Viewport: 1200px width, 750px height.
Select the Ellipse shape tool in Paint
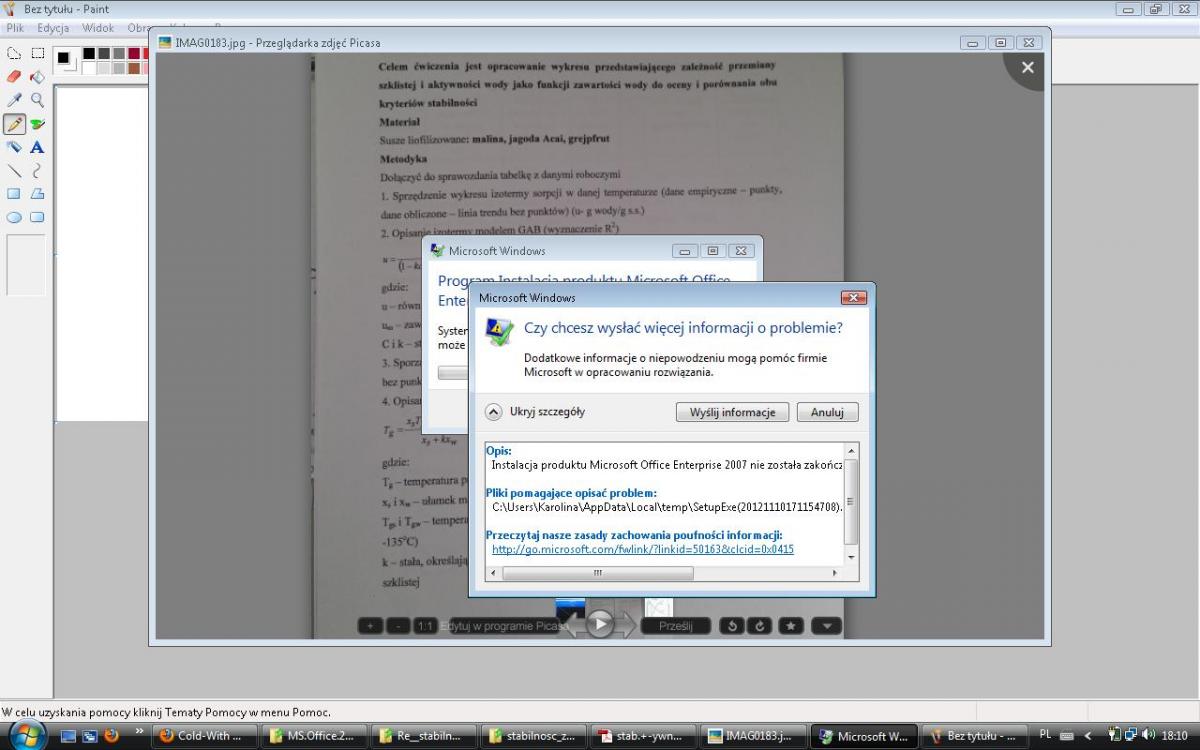(14, 217)
